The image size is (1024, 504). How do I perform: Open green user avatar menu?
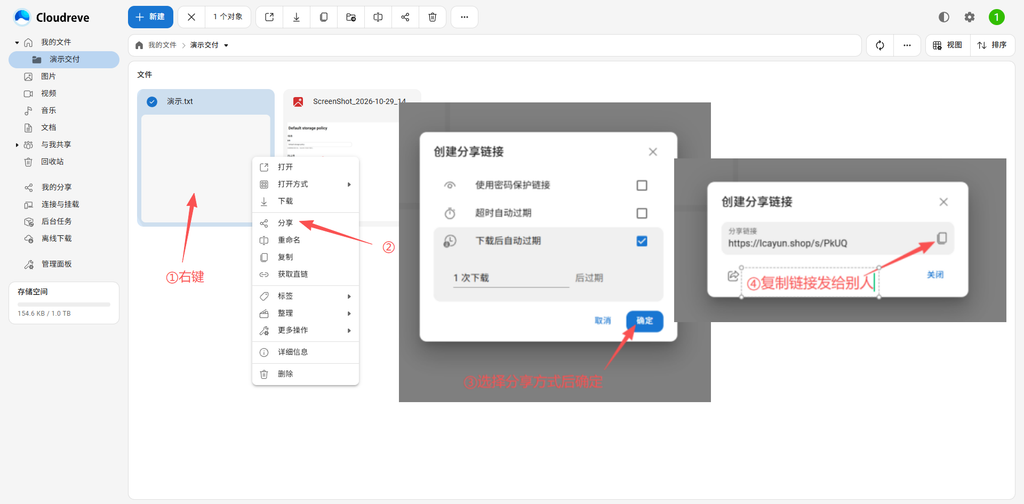coord(997,17)
